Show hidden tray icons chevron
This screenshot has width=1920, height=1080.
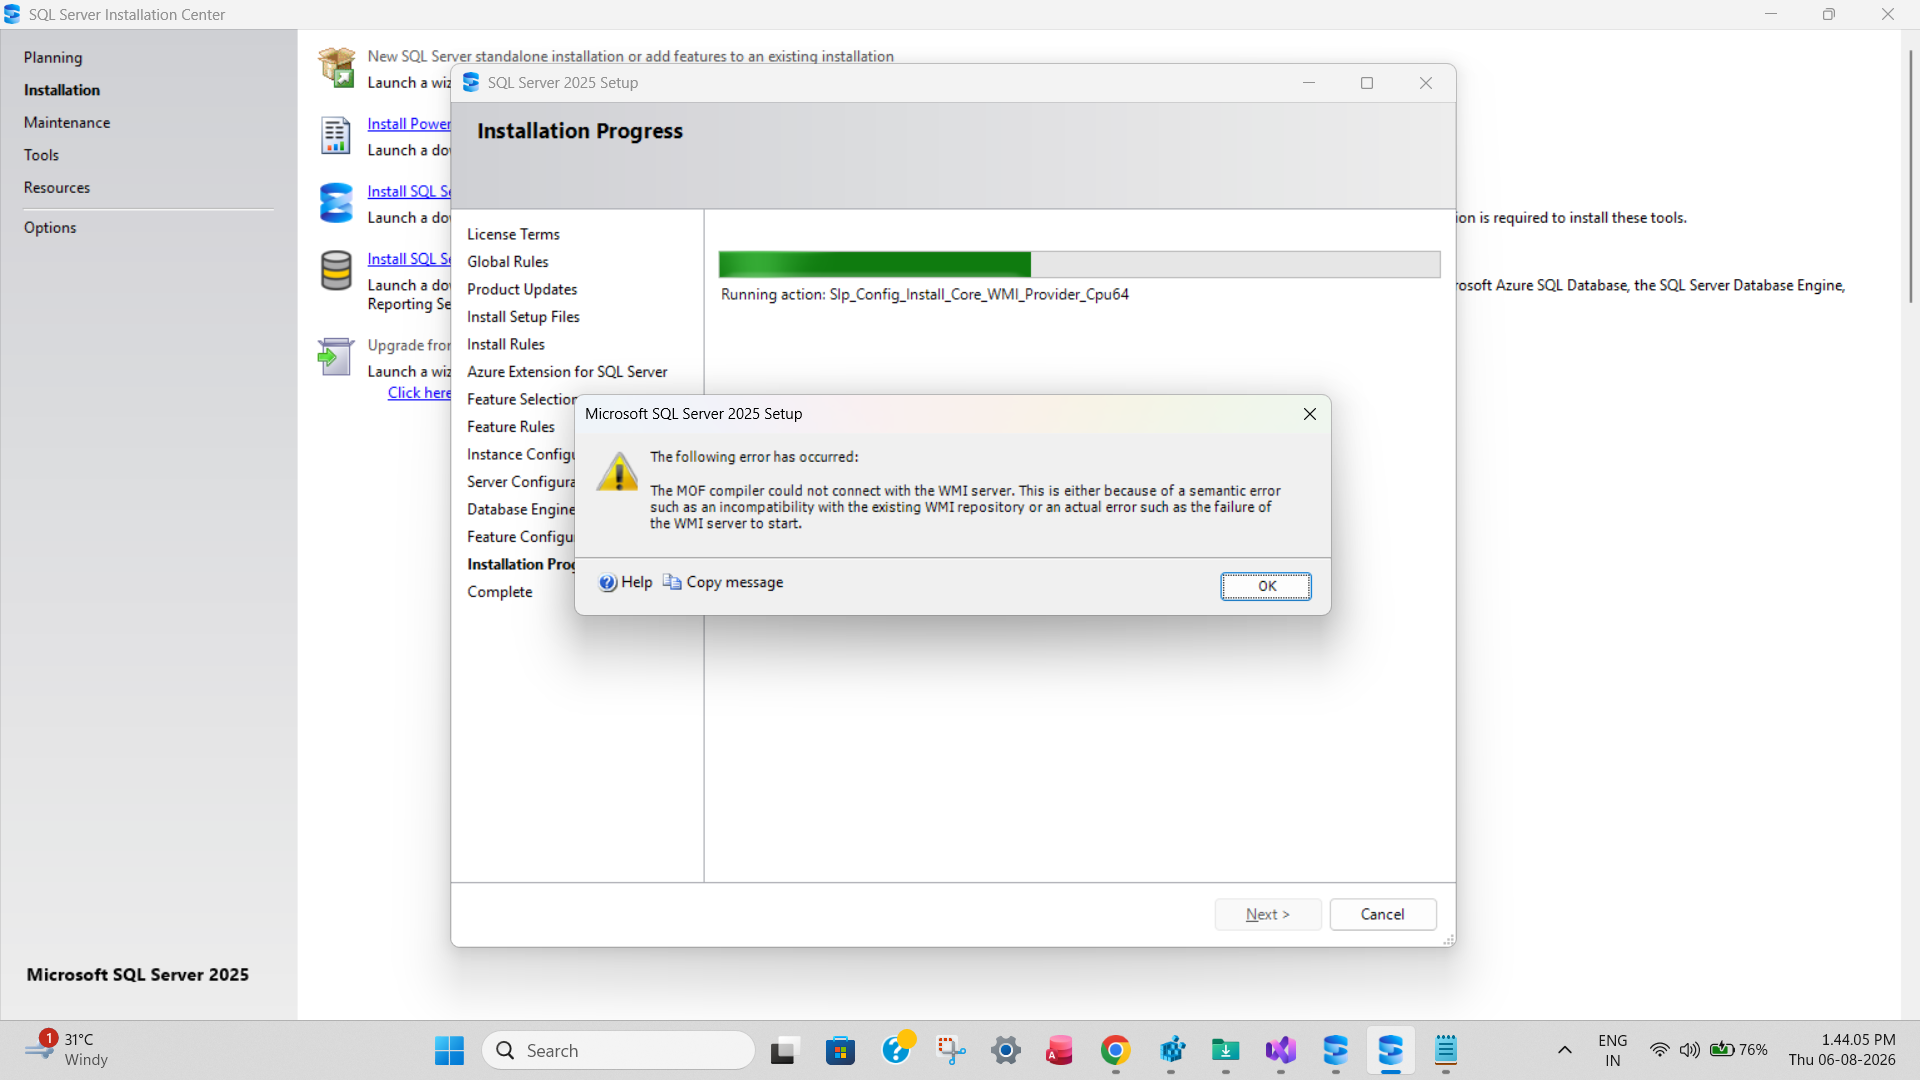coord(1565,1050)
